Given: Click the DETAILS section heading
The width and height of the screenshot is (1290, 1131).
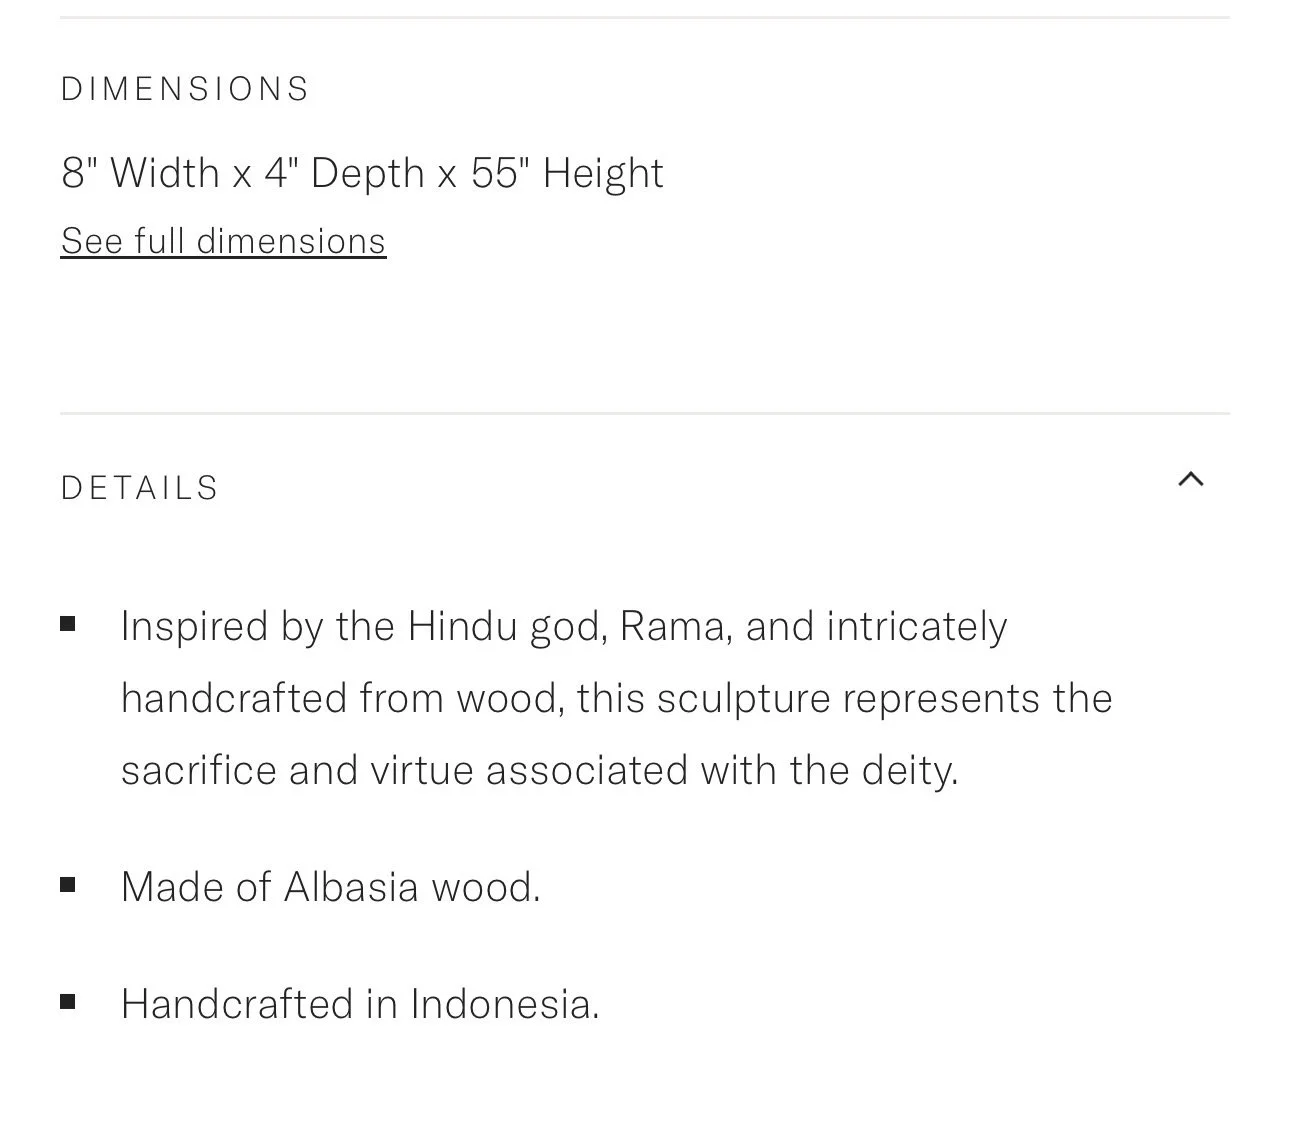Looking at the screenshot, I should [140, 488].
